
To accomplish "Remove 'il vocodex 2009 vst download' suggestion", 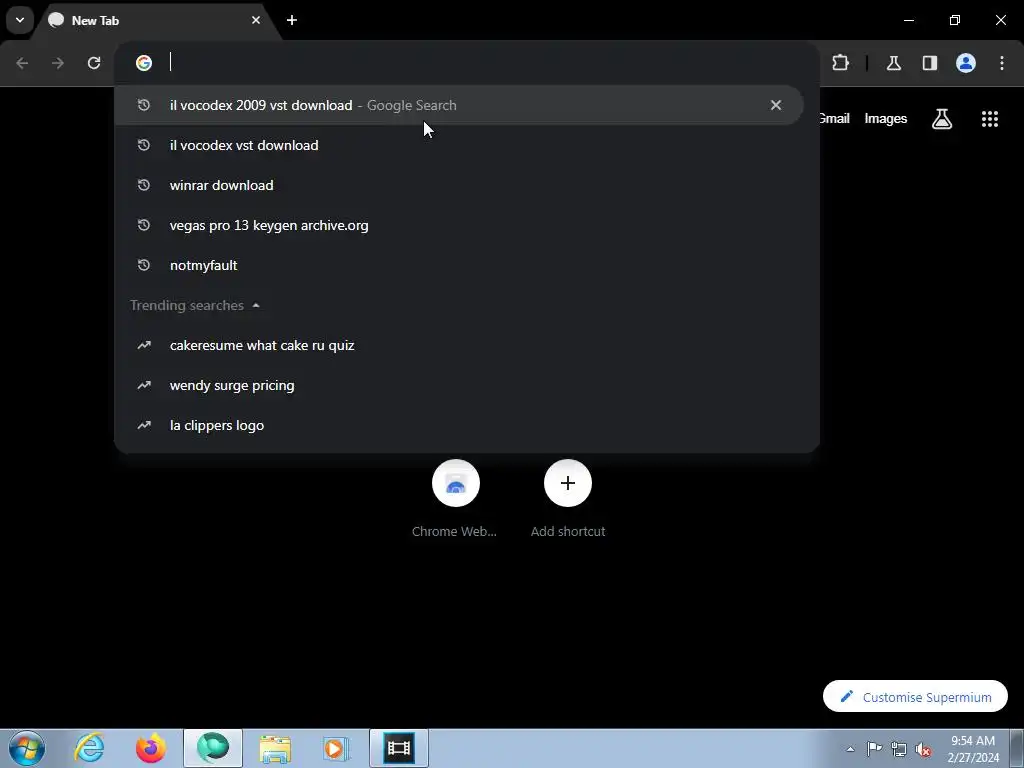I will pyautogui.click(x=776, y=105).
